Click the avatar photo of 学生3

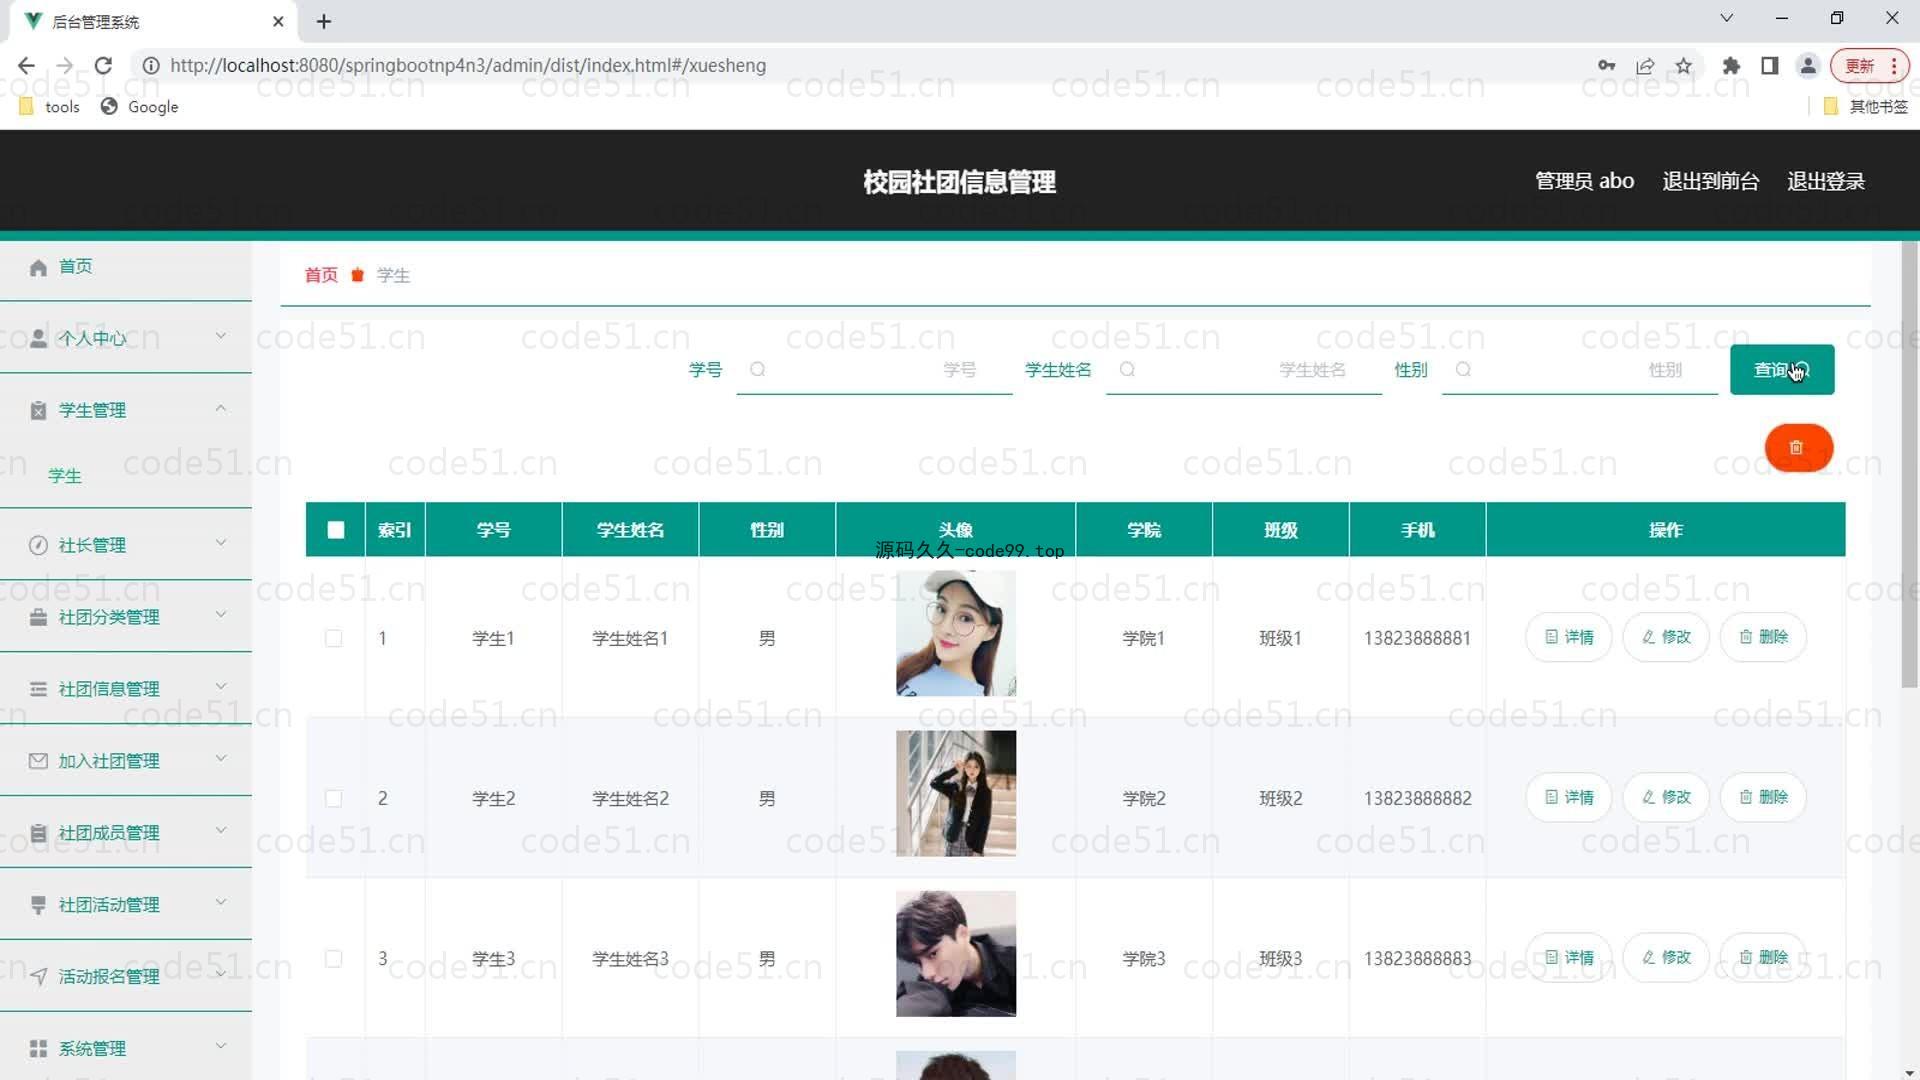[x=956, y=953]
